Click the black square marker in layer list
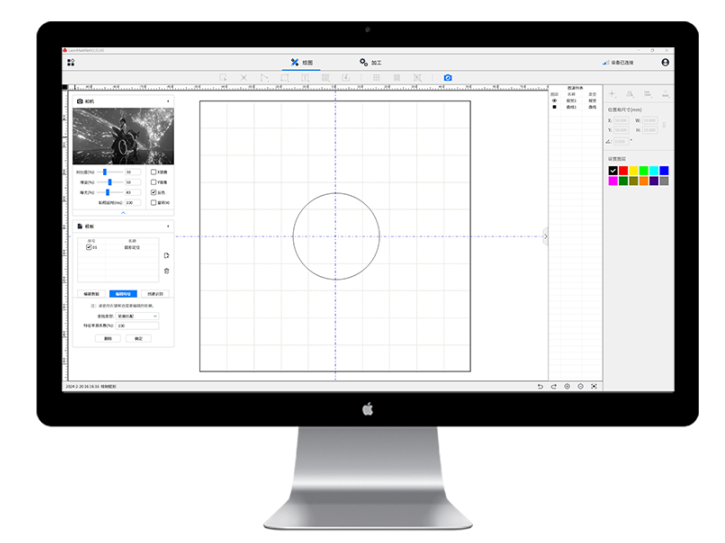Screen dimensions: 725x543 [554, 107]
